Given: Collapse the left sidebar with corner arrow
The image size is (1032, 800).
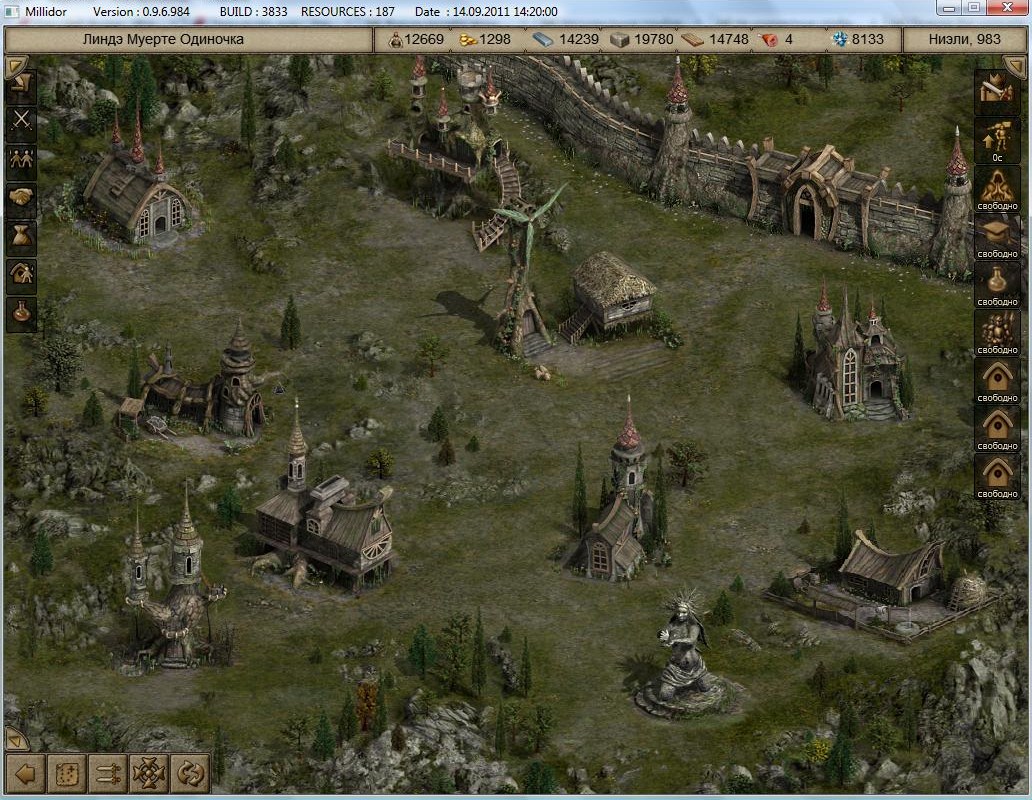Looking at the screenshot, I should [x=15, y=64].
